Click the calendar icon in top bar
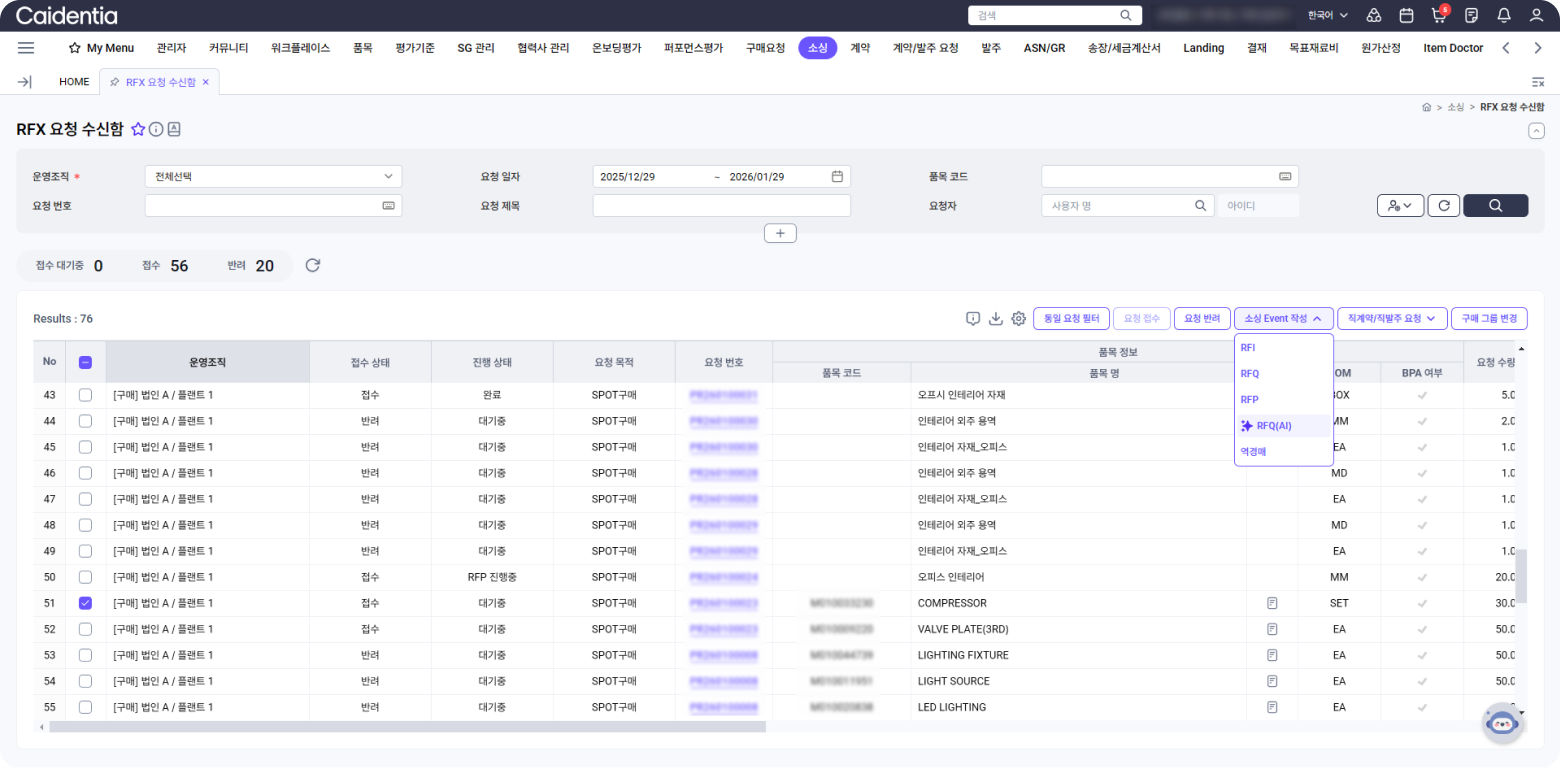This screenshot has height=768, width=1560. pyautogui.click(x=1406, y=15)
